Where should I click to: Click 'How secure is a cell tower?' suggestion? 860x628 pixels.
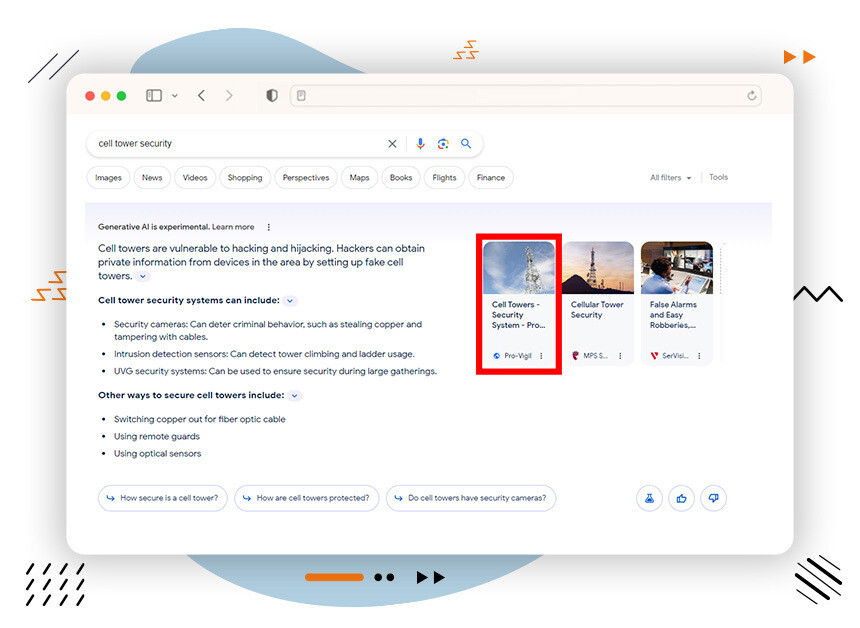coord(164,498)
